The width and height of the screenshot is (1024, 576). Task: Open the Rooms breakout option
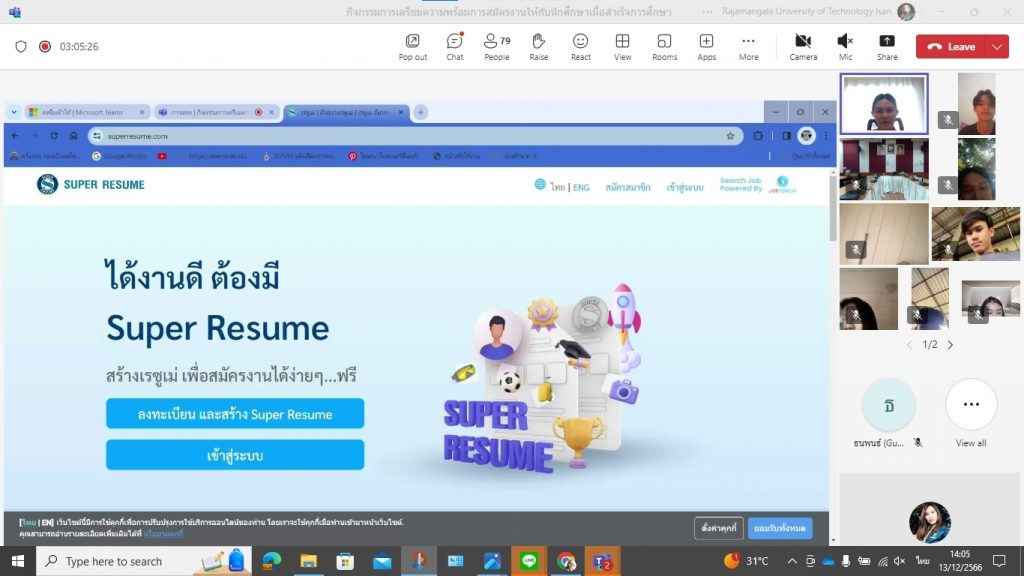point(664,46)
